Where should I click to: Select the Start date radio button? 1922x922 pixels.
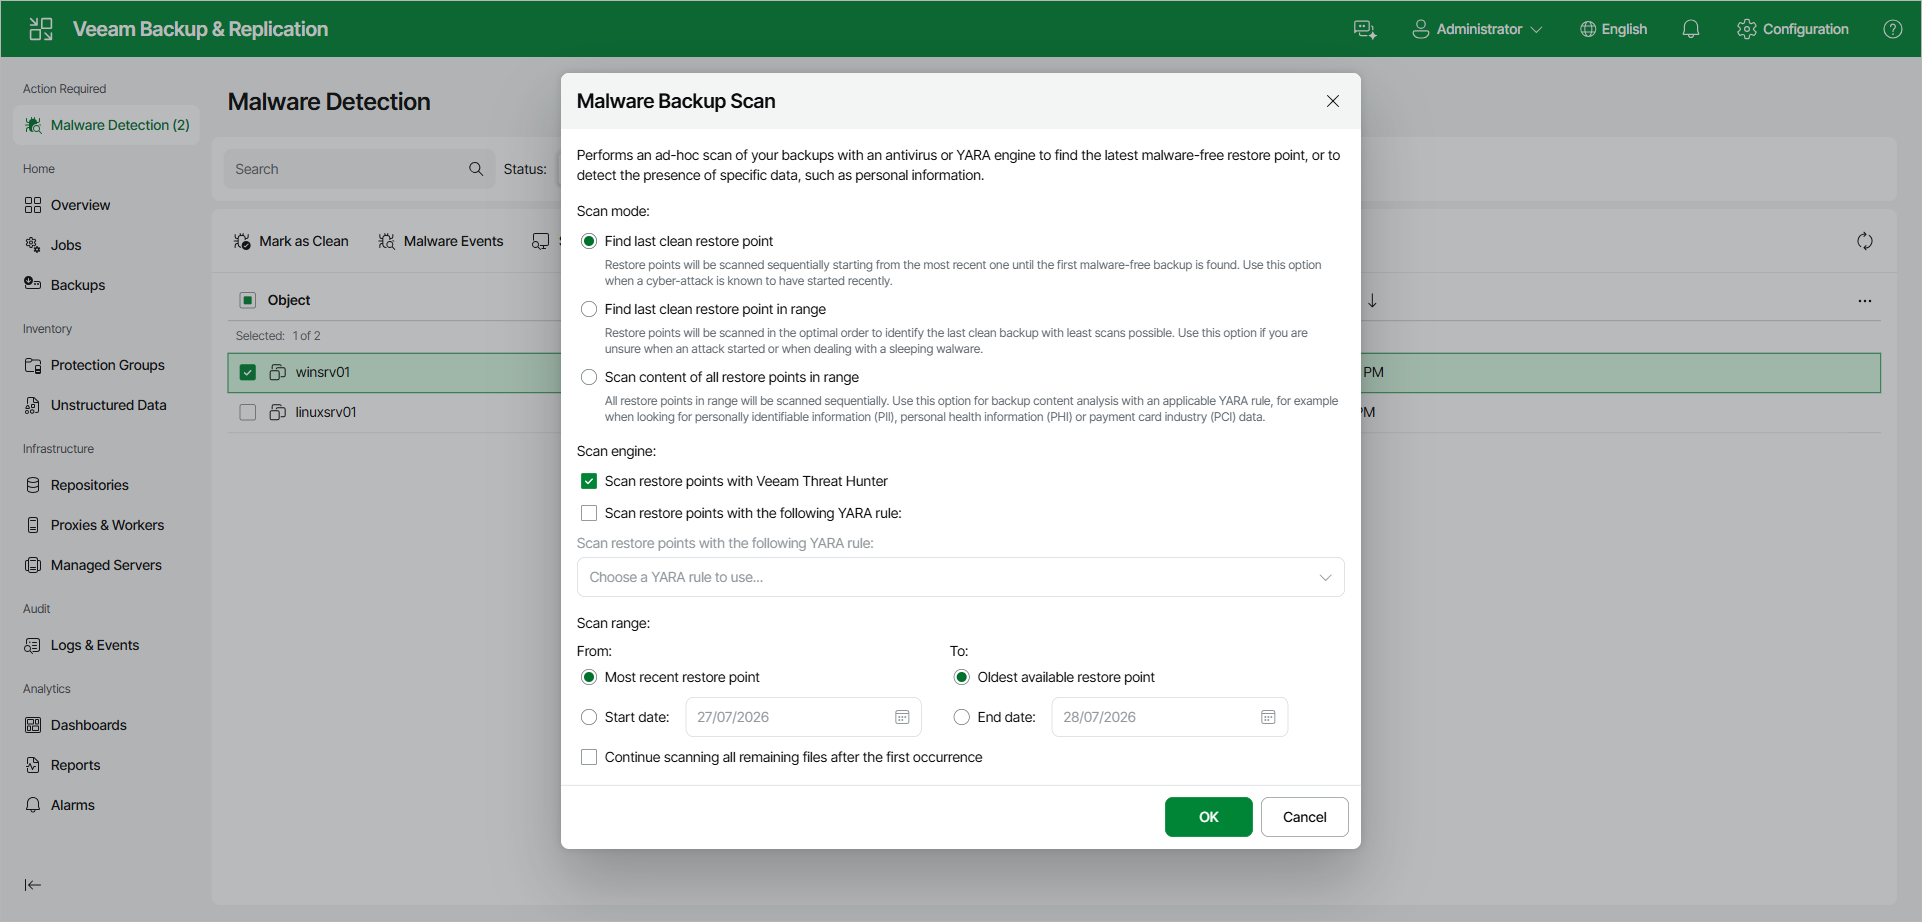[589, 717]
